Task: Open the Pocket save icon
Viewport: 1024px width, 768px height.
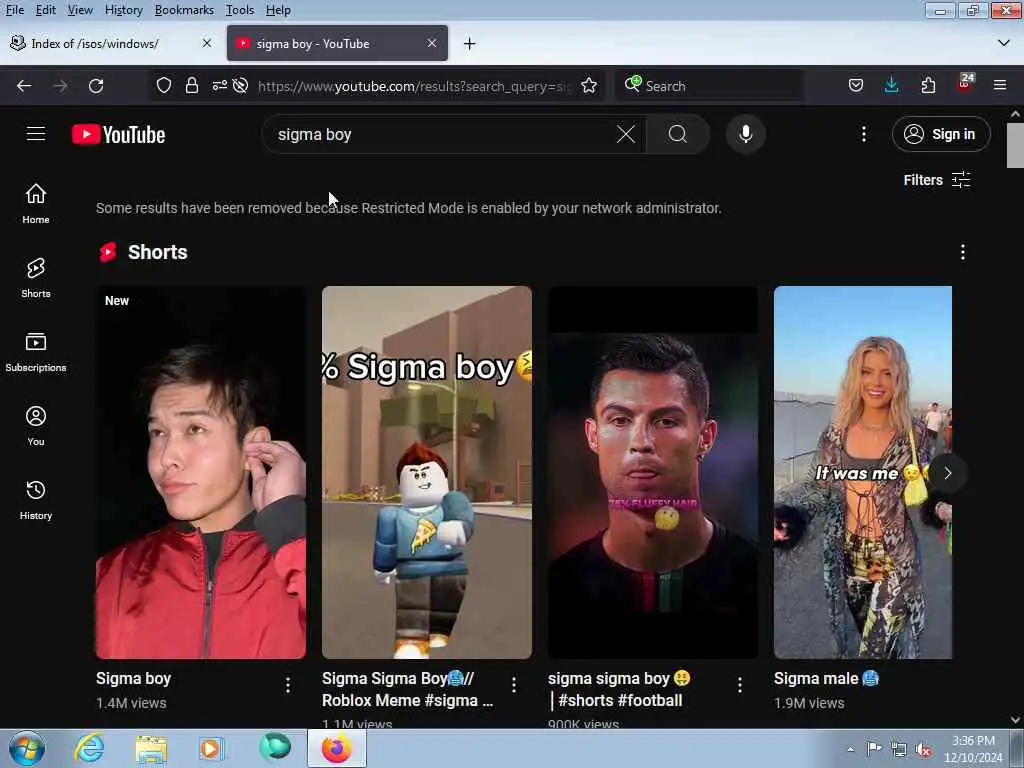Action: pyautogui.click(x=856, y=86)
